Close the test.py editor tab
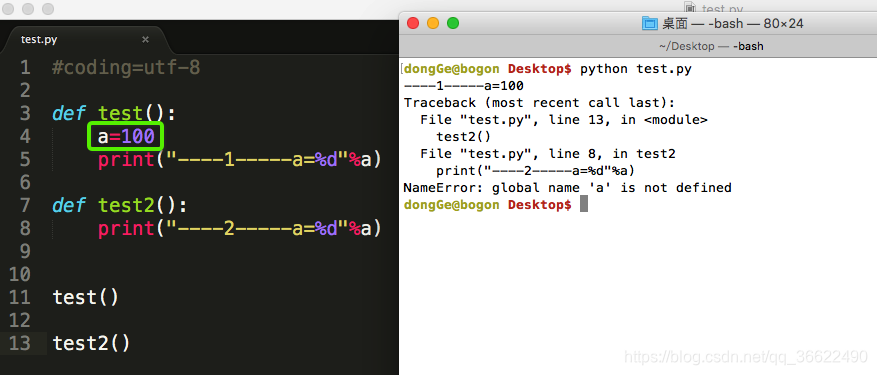The width and height of the screenshot is (877, 375). click(x=145, y=40)
